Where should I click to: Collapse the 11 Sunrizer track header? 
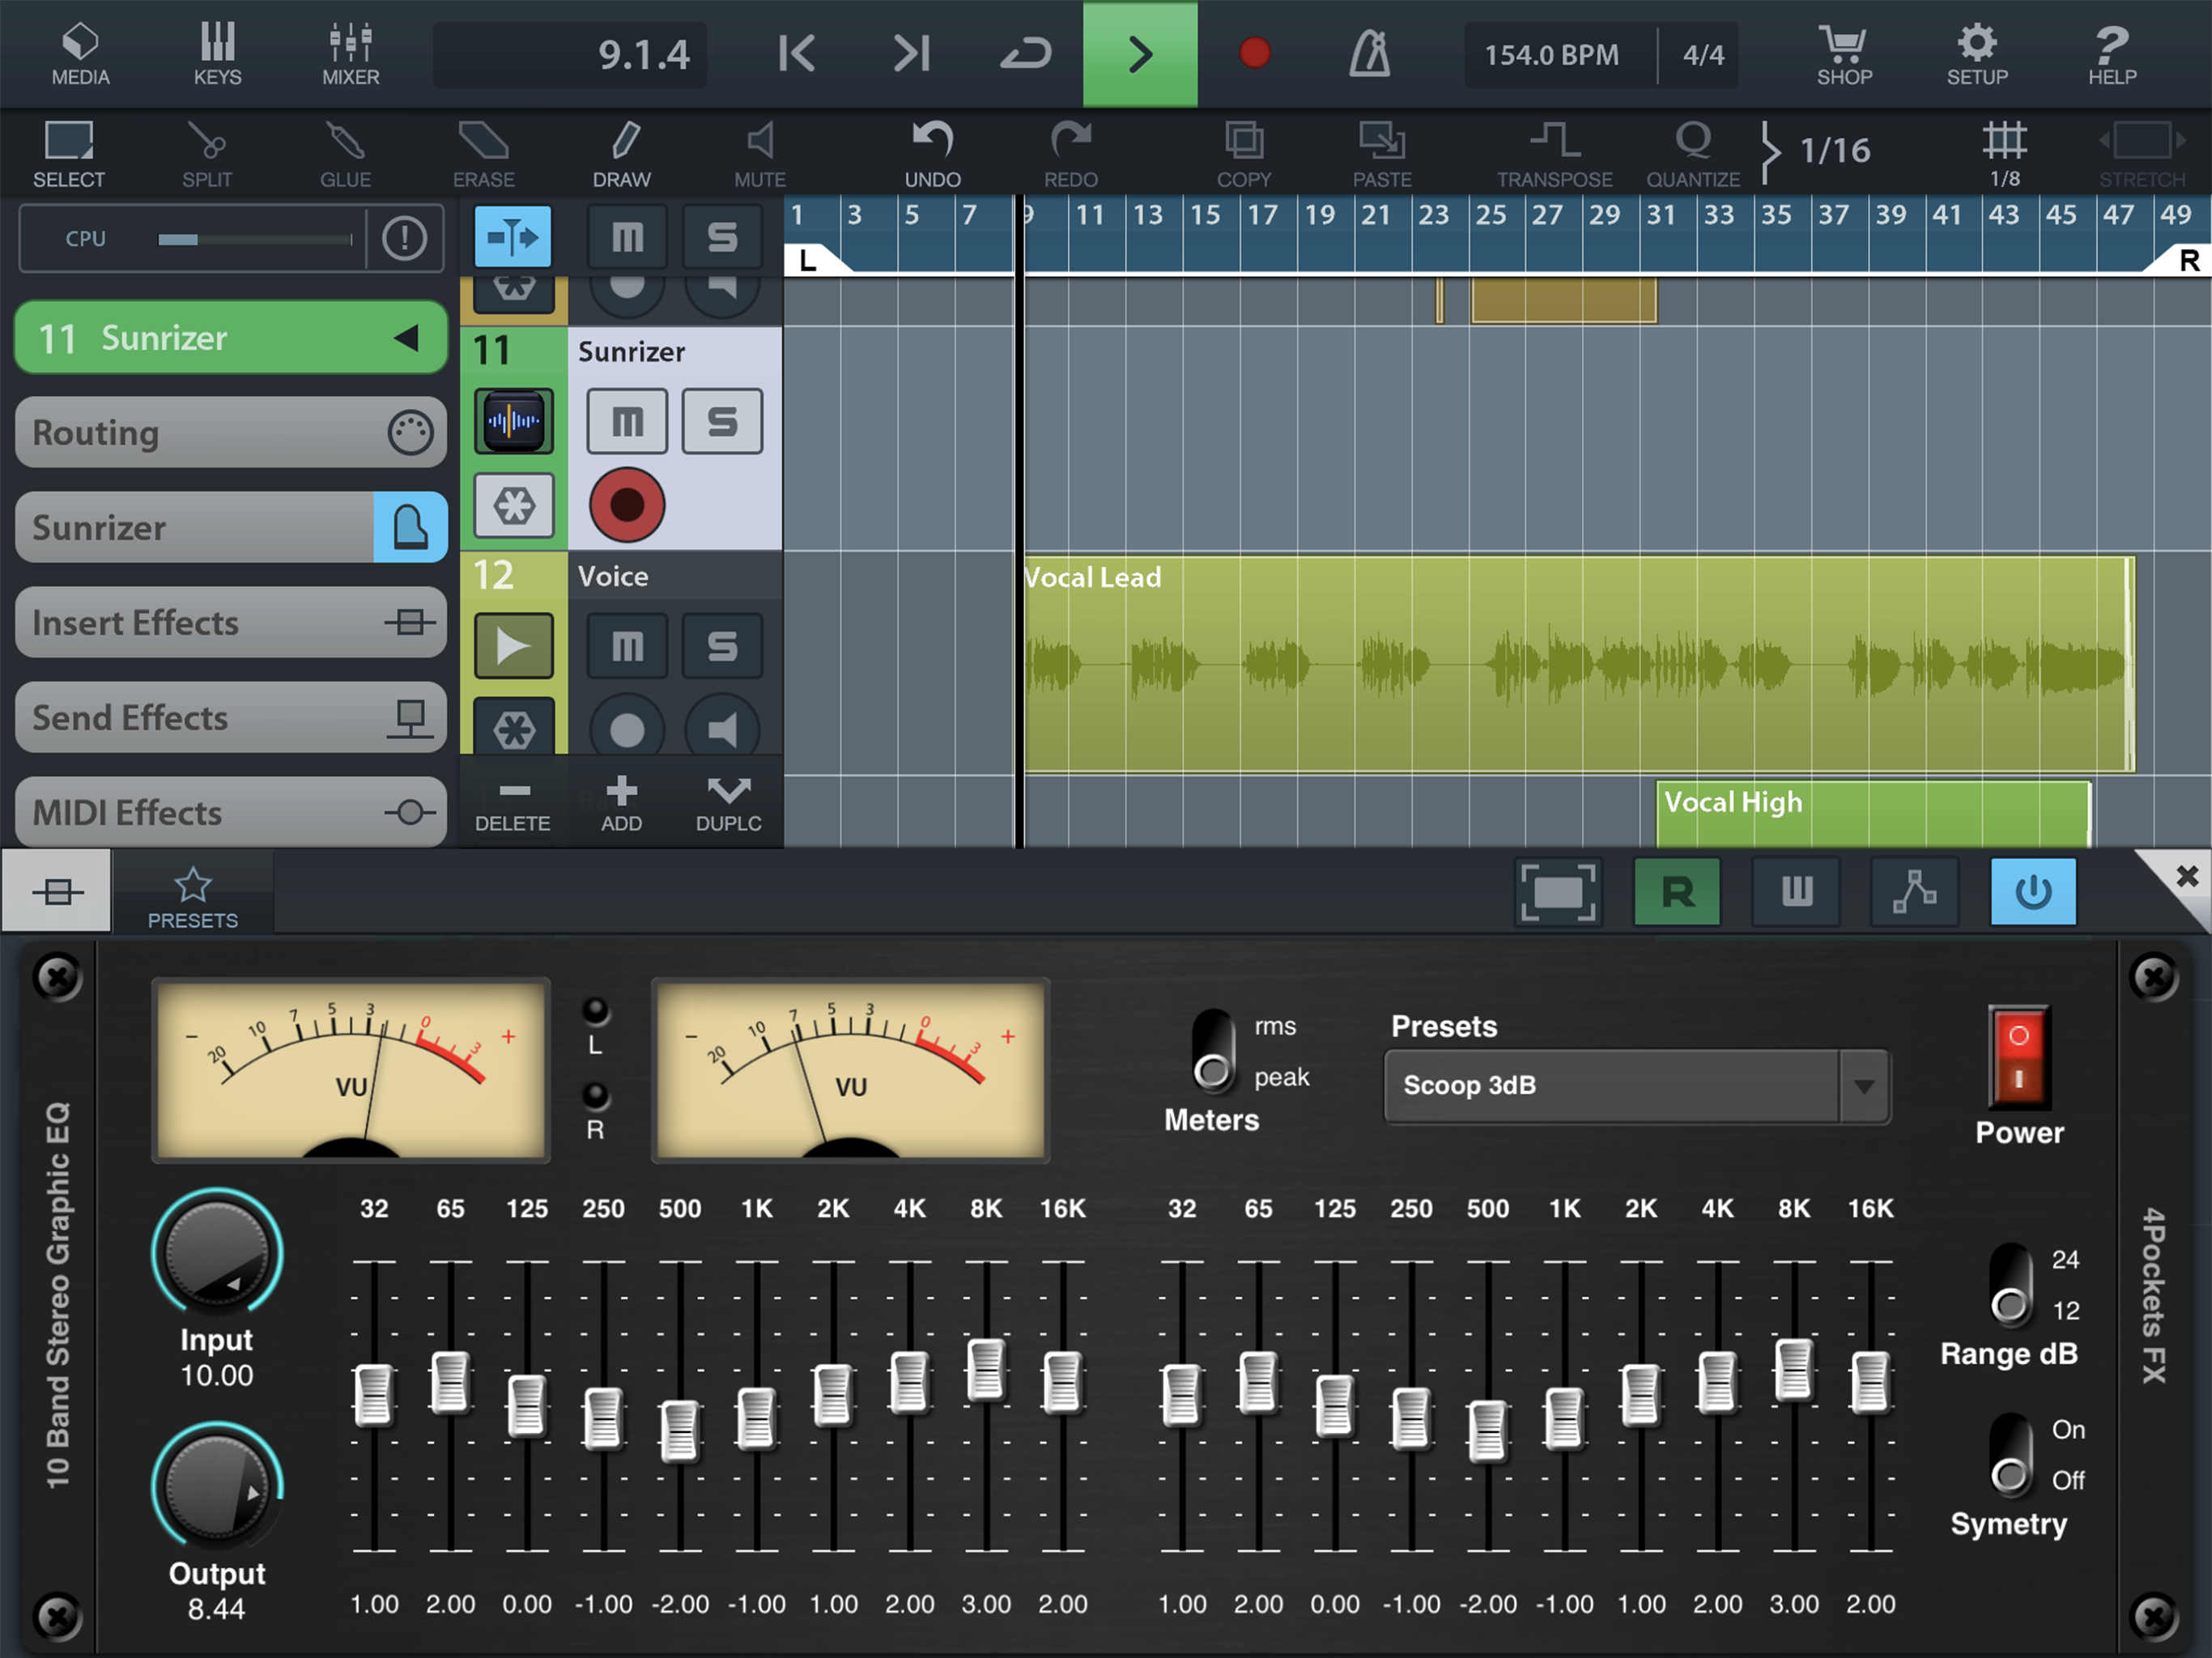(x=405, y=338)
